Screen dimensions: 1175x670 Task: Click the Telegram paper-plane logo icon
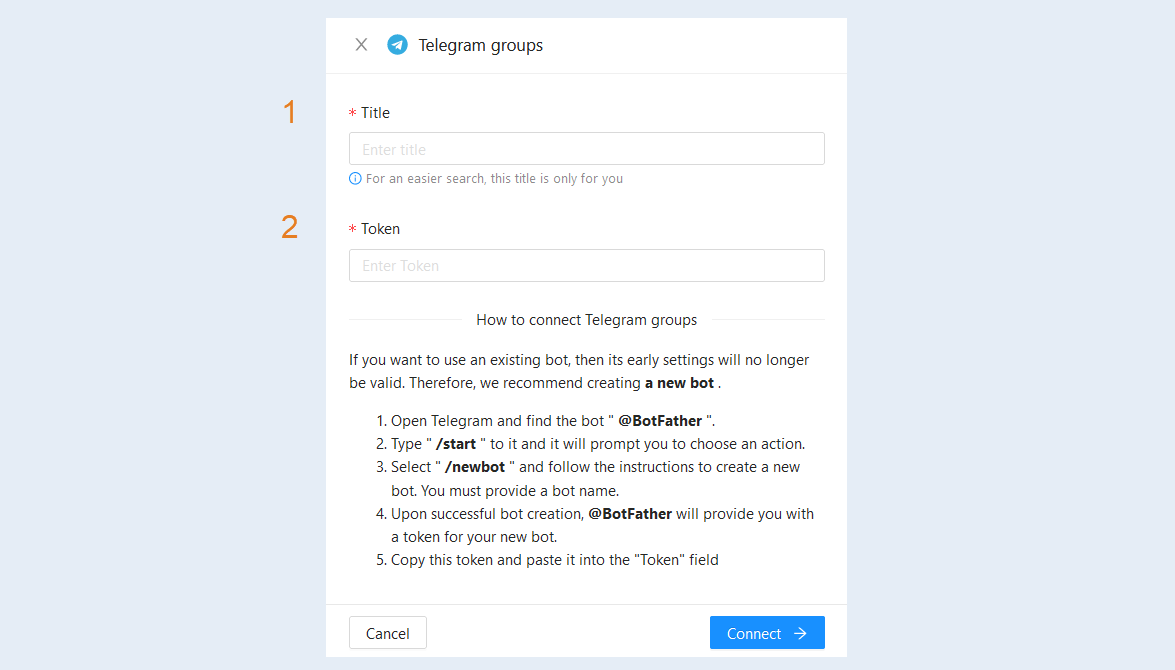click(397, 45)
